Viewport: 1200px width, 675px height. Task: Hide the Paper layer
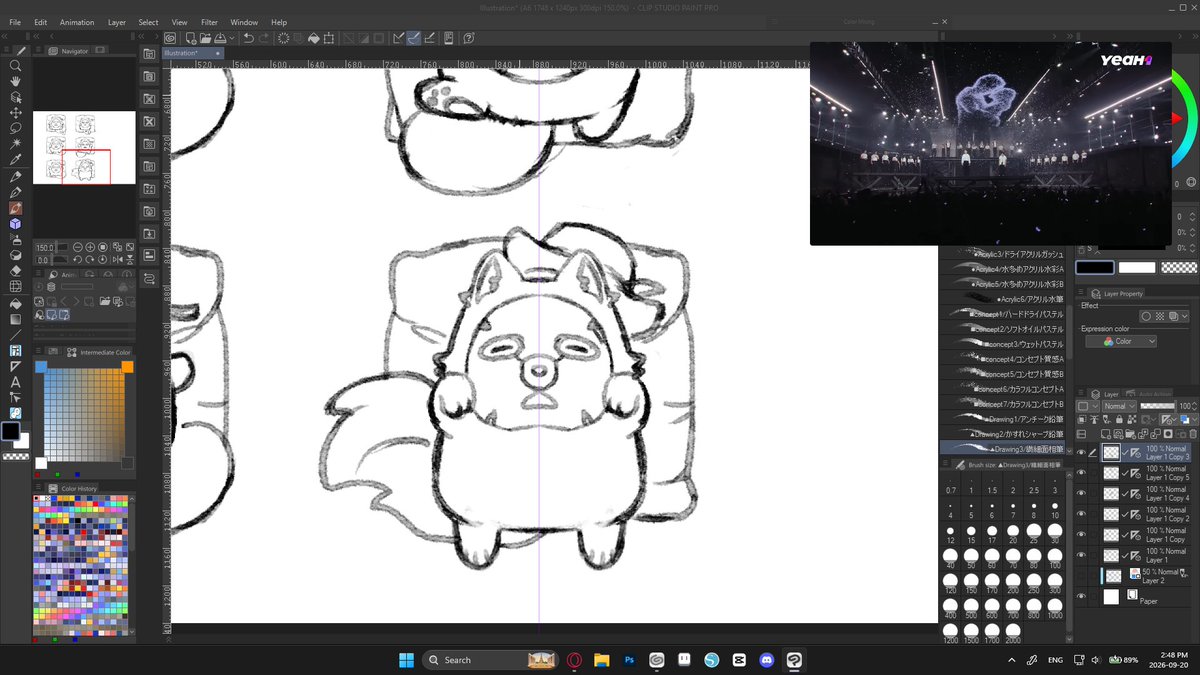[1081, 597]
